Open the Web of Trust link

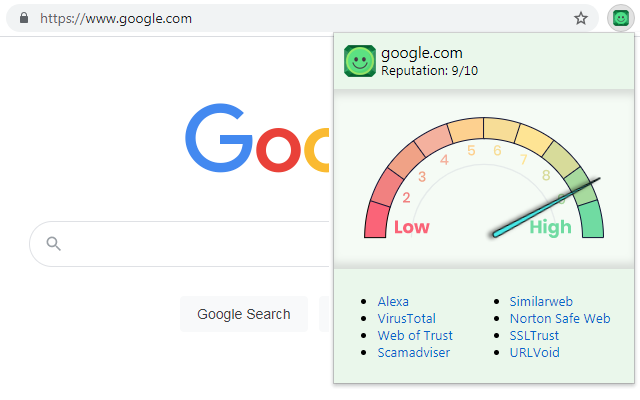point(415,335)
